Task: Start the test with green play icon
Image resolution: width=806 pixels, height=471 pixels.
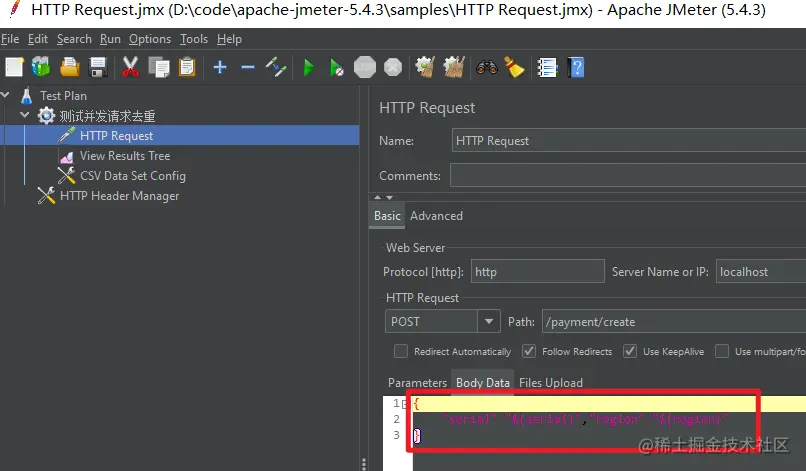Action: coord(308,67)
